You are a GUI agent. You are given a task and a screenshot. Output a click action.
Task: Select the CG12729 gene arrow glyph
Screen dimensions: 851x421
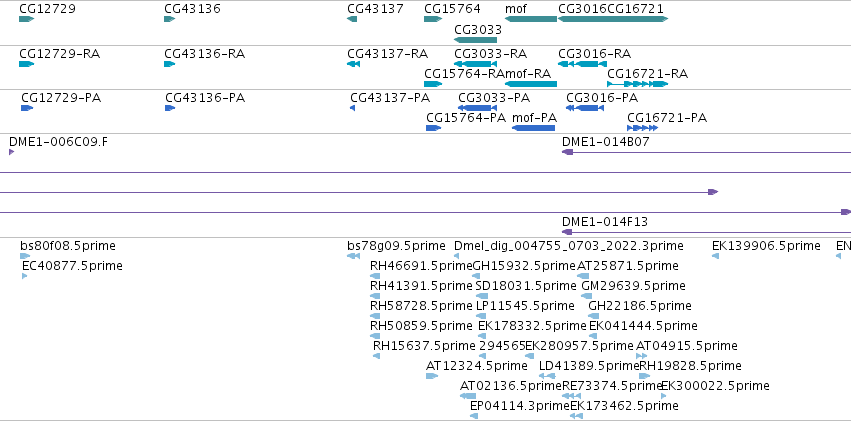27,19
